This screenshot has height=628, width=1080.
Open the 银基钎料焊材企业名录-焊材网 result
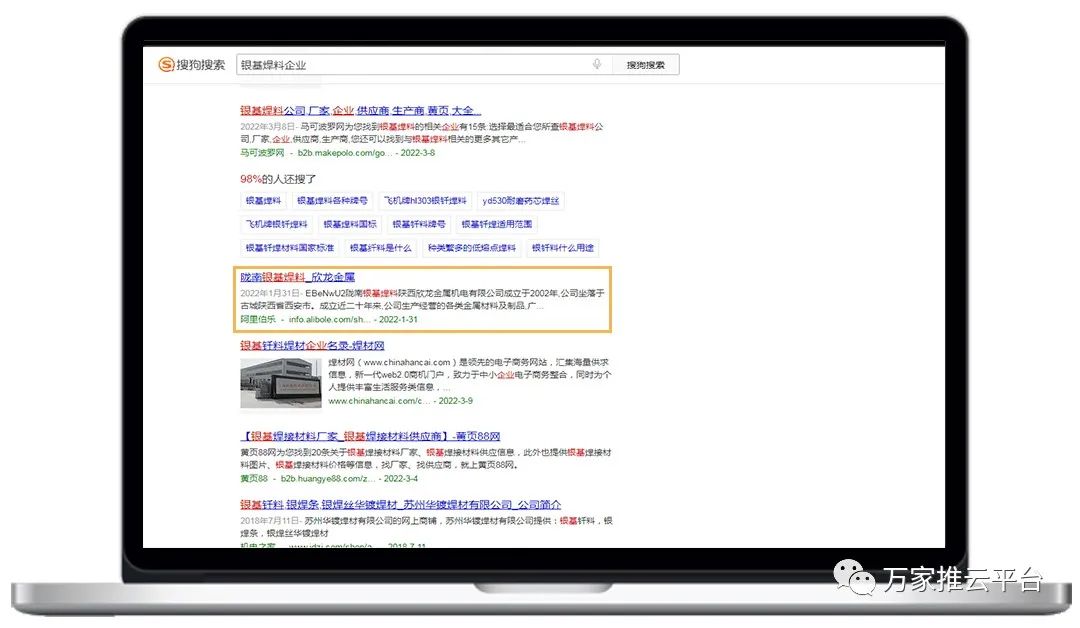coord(312,346)
